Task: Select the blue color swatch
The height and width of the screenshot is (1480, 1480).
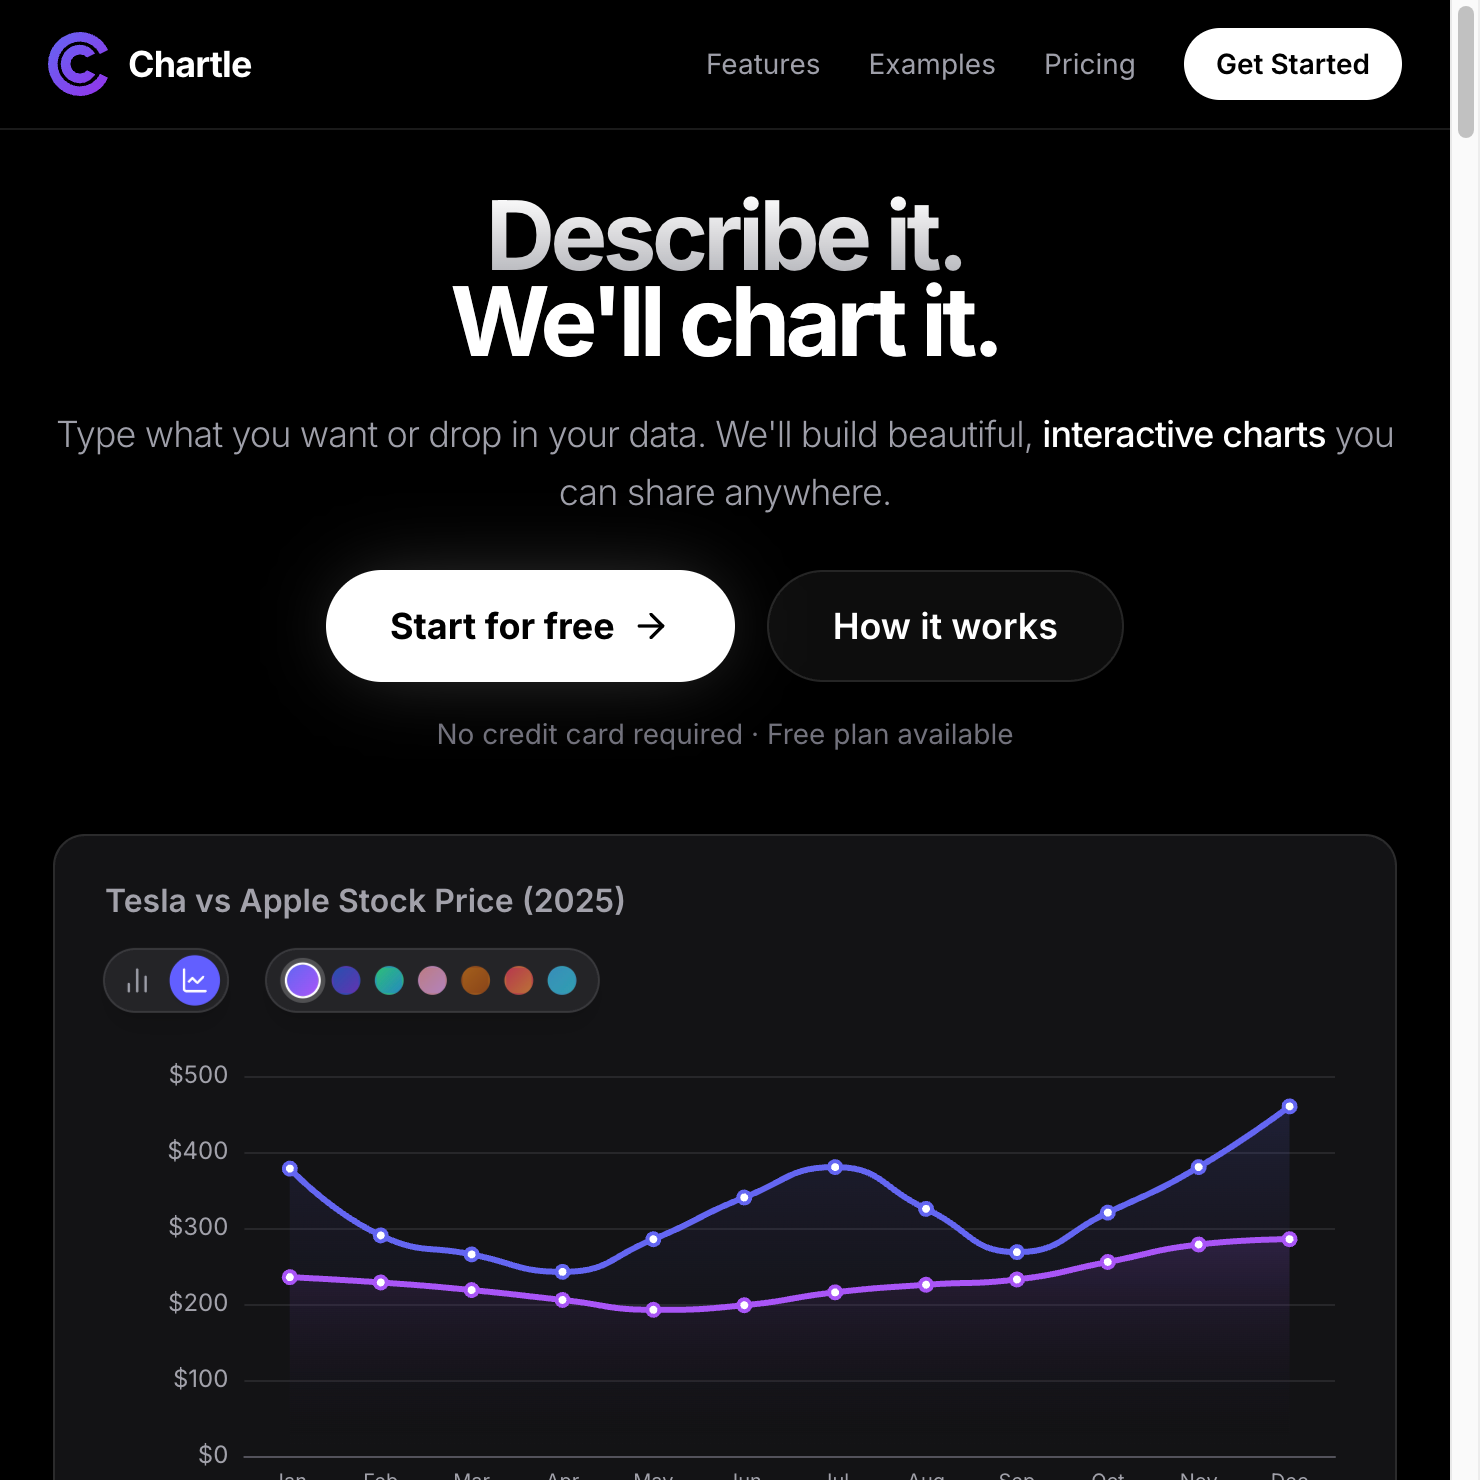Action: 345,980
